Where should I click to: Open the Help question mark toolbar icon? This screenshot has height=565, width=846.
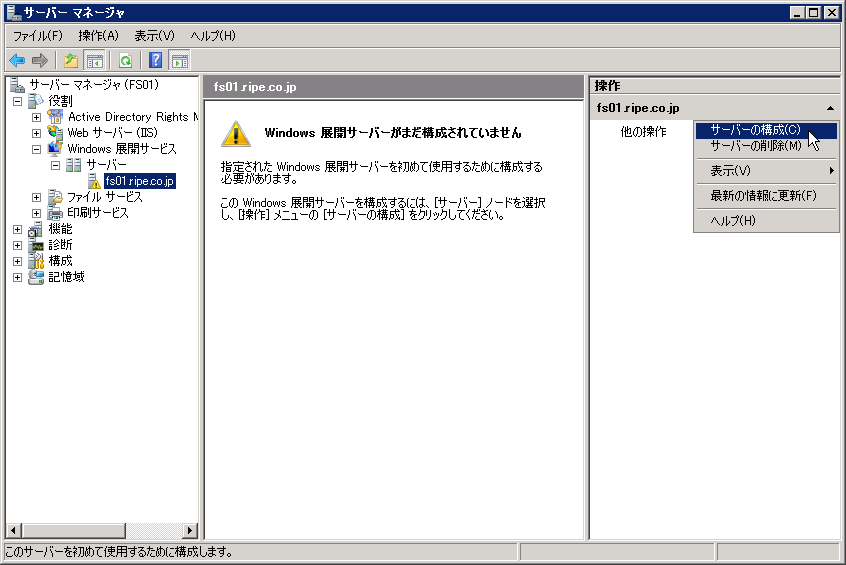[x=155, y=60]
